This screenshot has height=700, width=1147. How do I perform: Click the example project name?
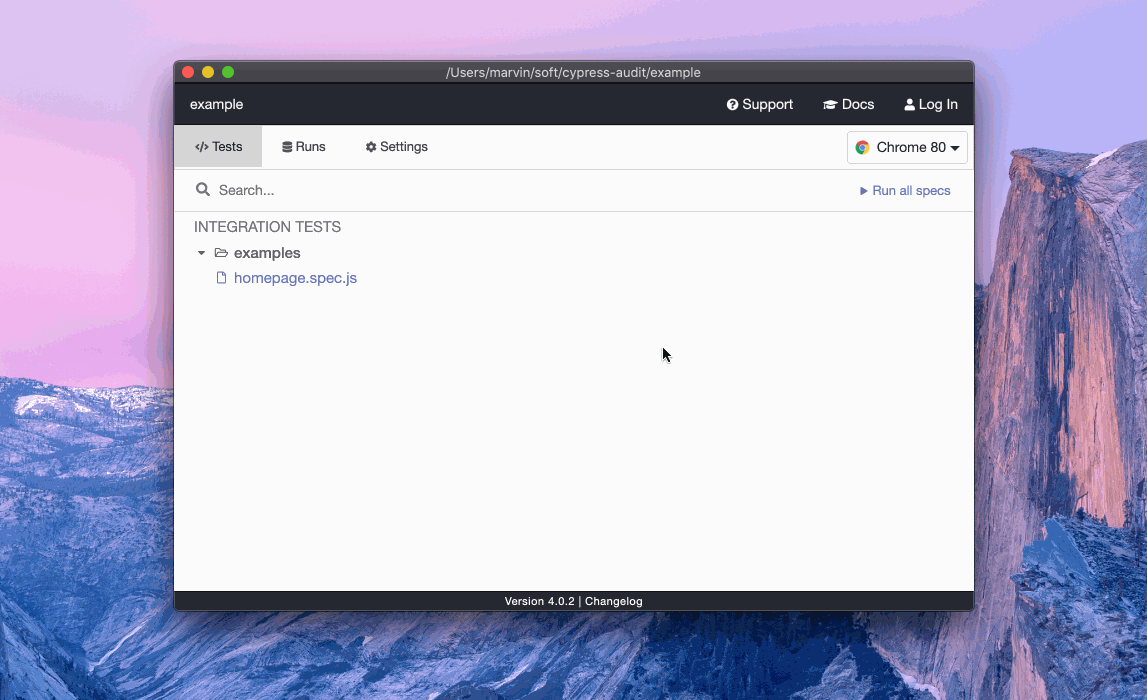[217, 105]
